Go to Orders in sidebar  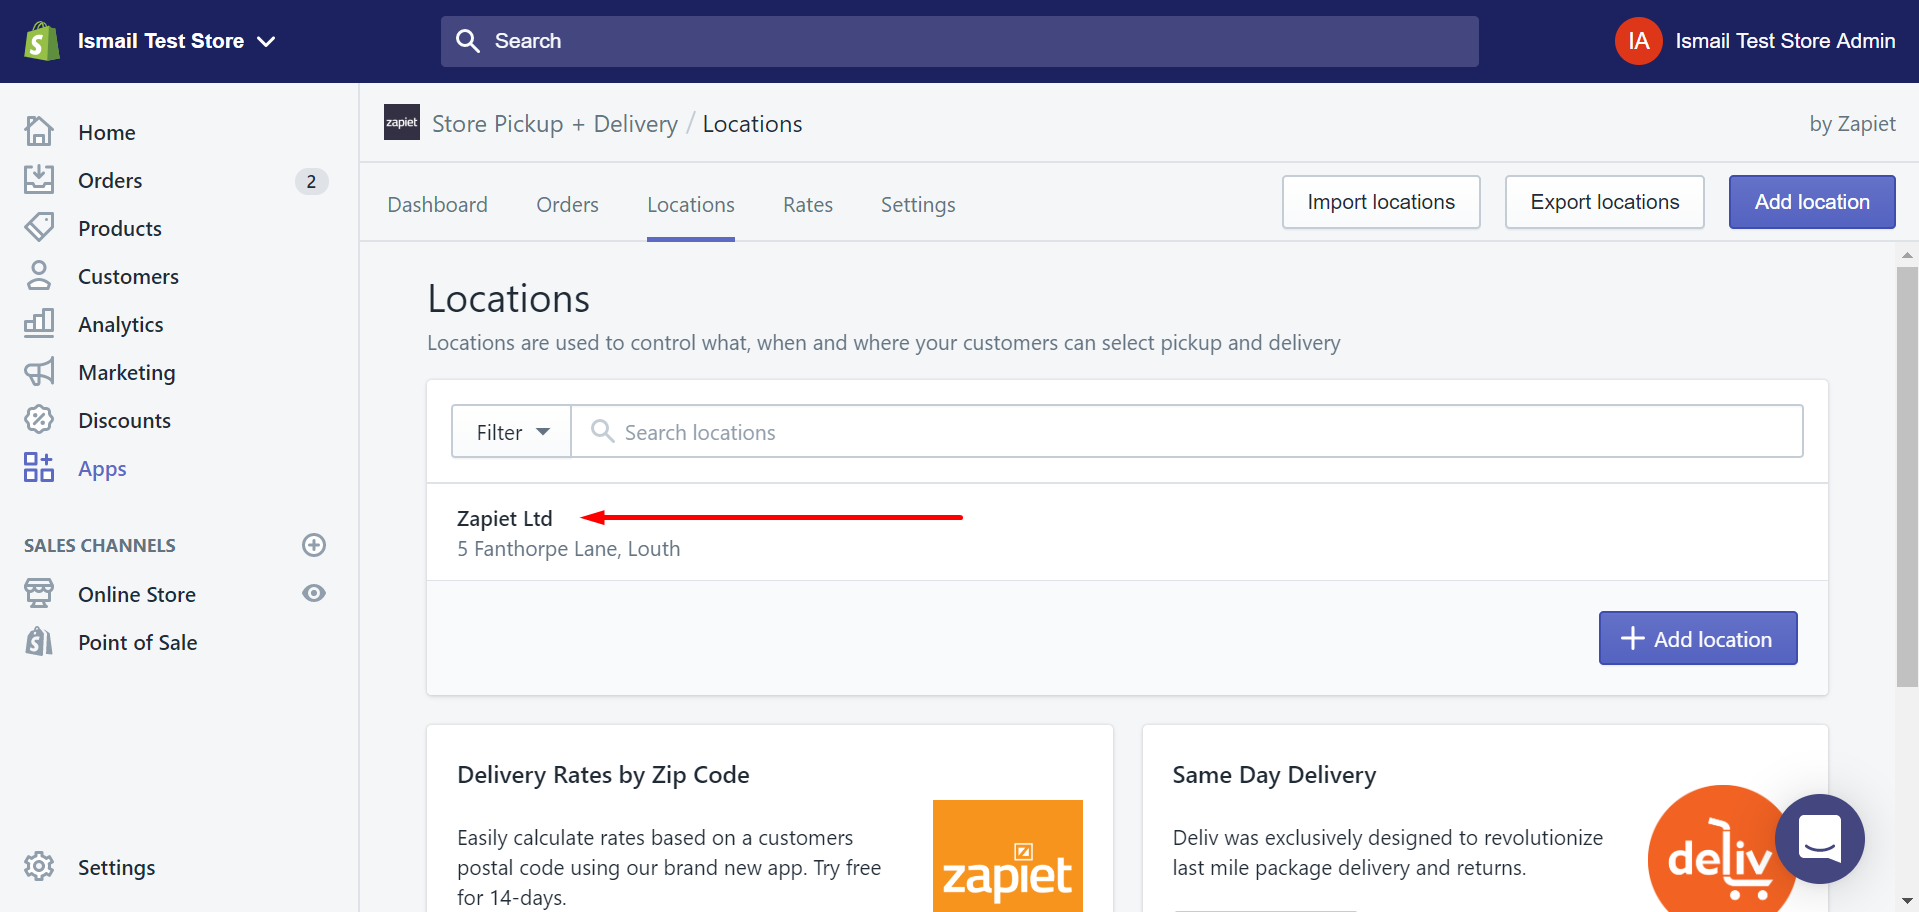[110, 180]
